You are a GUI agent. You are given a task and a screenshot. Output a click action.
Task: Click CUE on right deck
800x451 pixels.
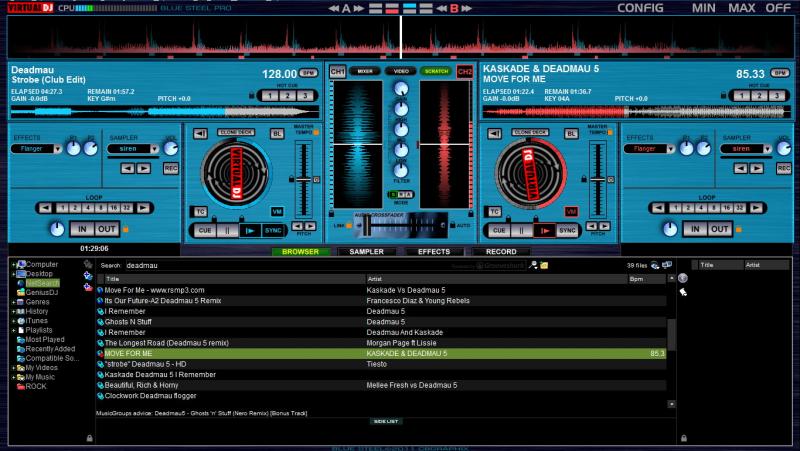[x=499, y=231]
